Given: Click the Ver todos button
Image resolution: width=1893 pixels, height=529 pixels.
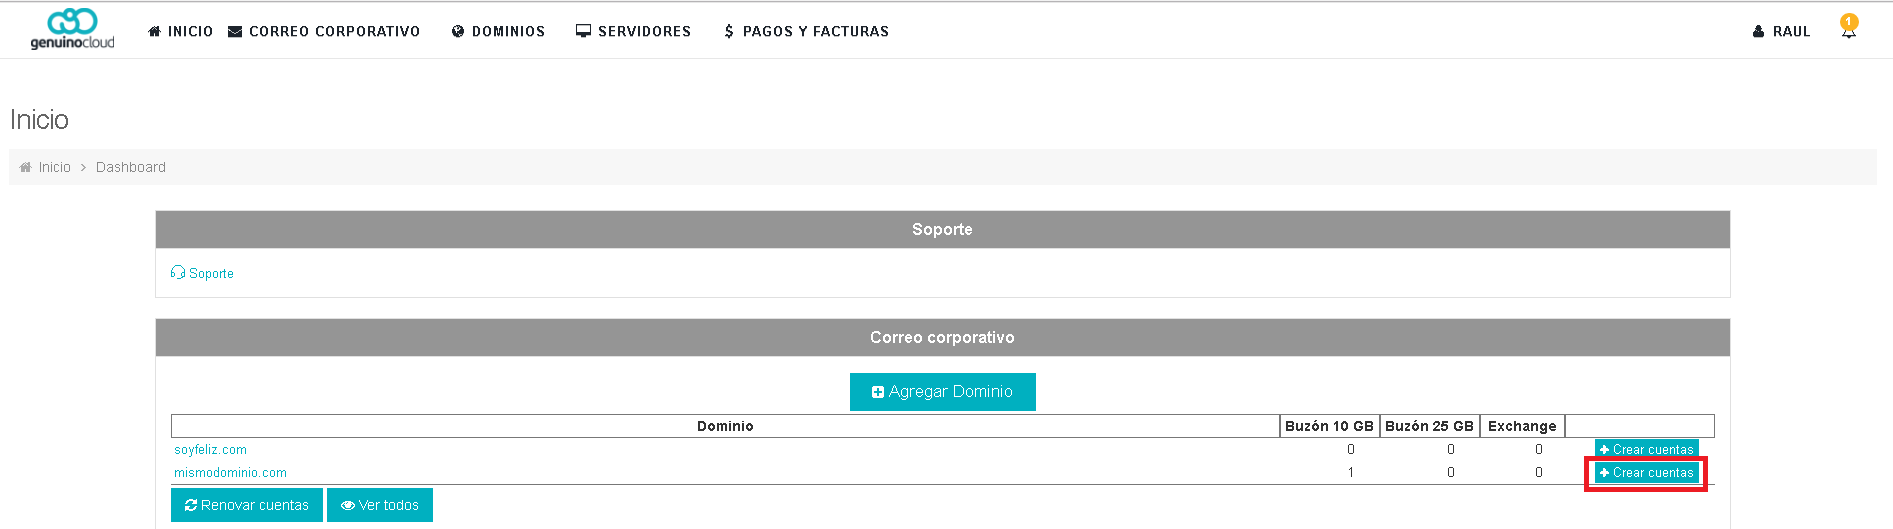Looking at the screenshot, I should click(x=380, y=505).
